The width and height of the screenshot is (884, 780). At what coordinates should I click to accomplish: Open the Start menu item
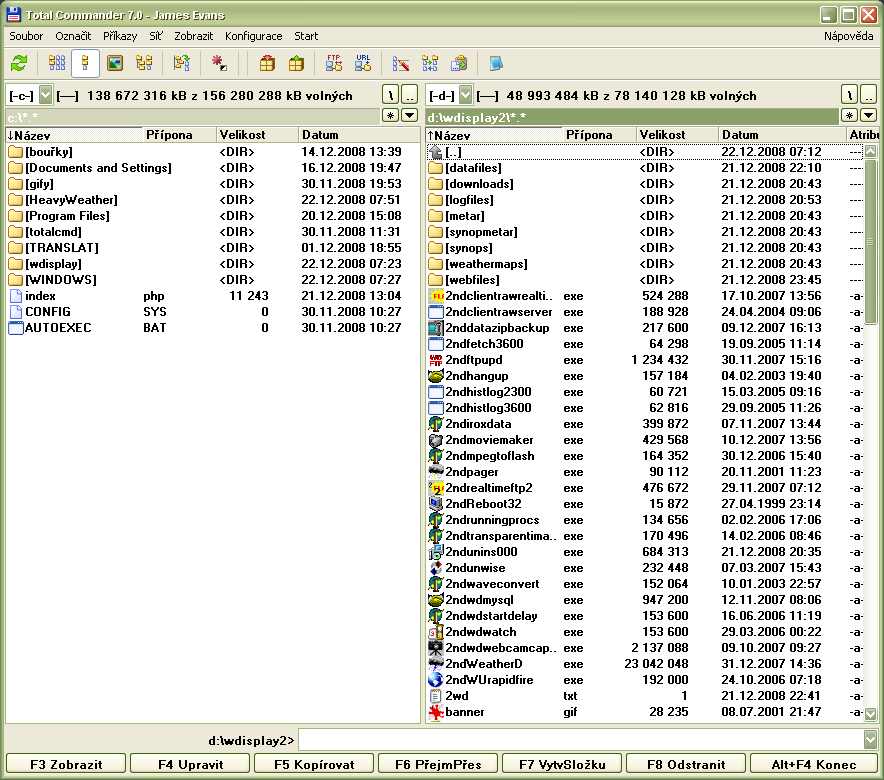pos(306,36)
